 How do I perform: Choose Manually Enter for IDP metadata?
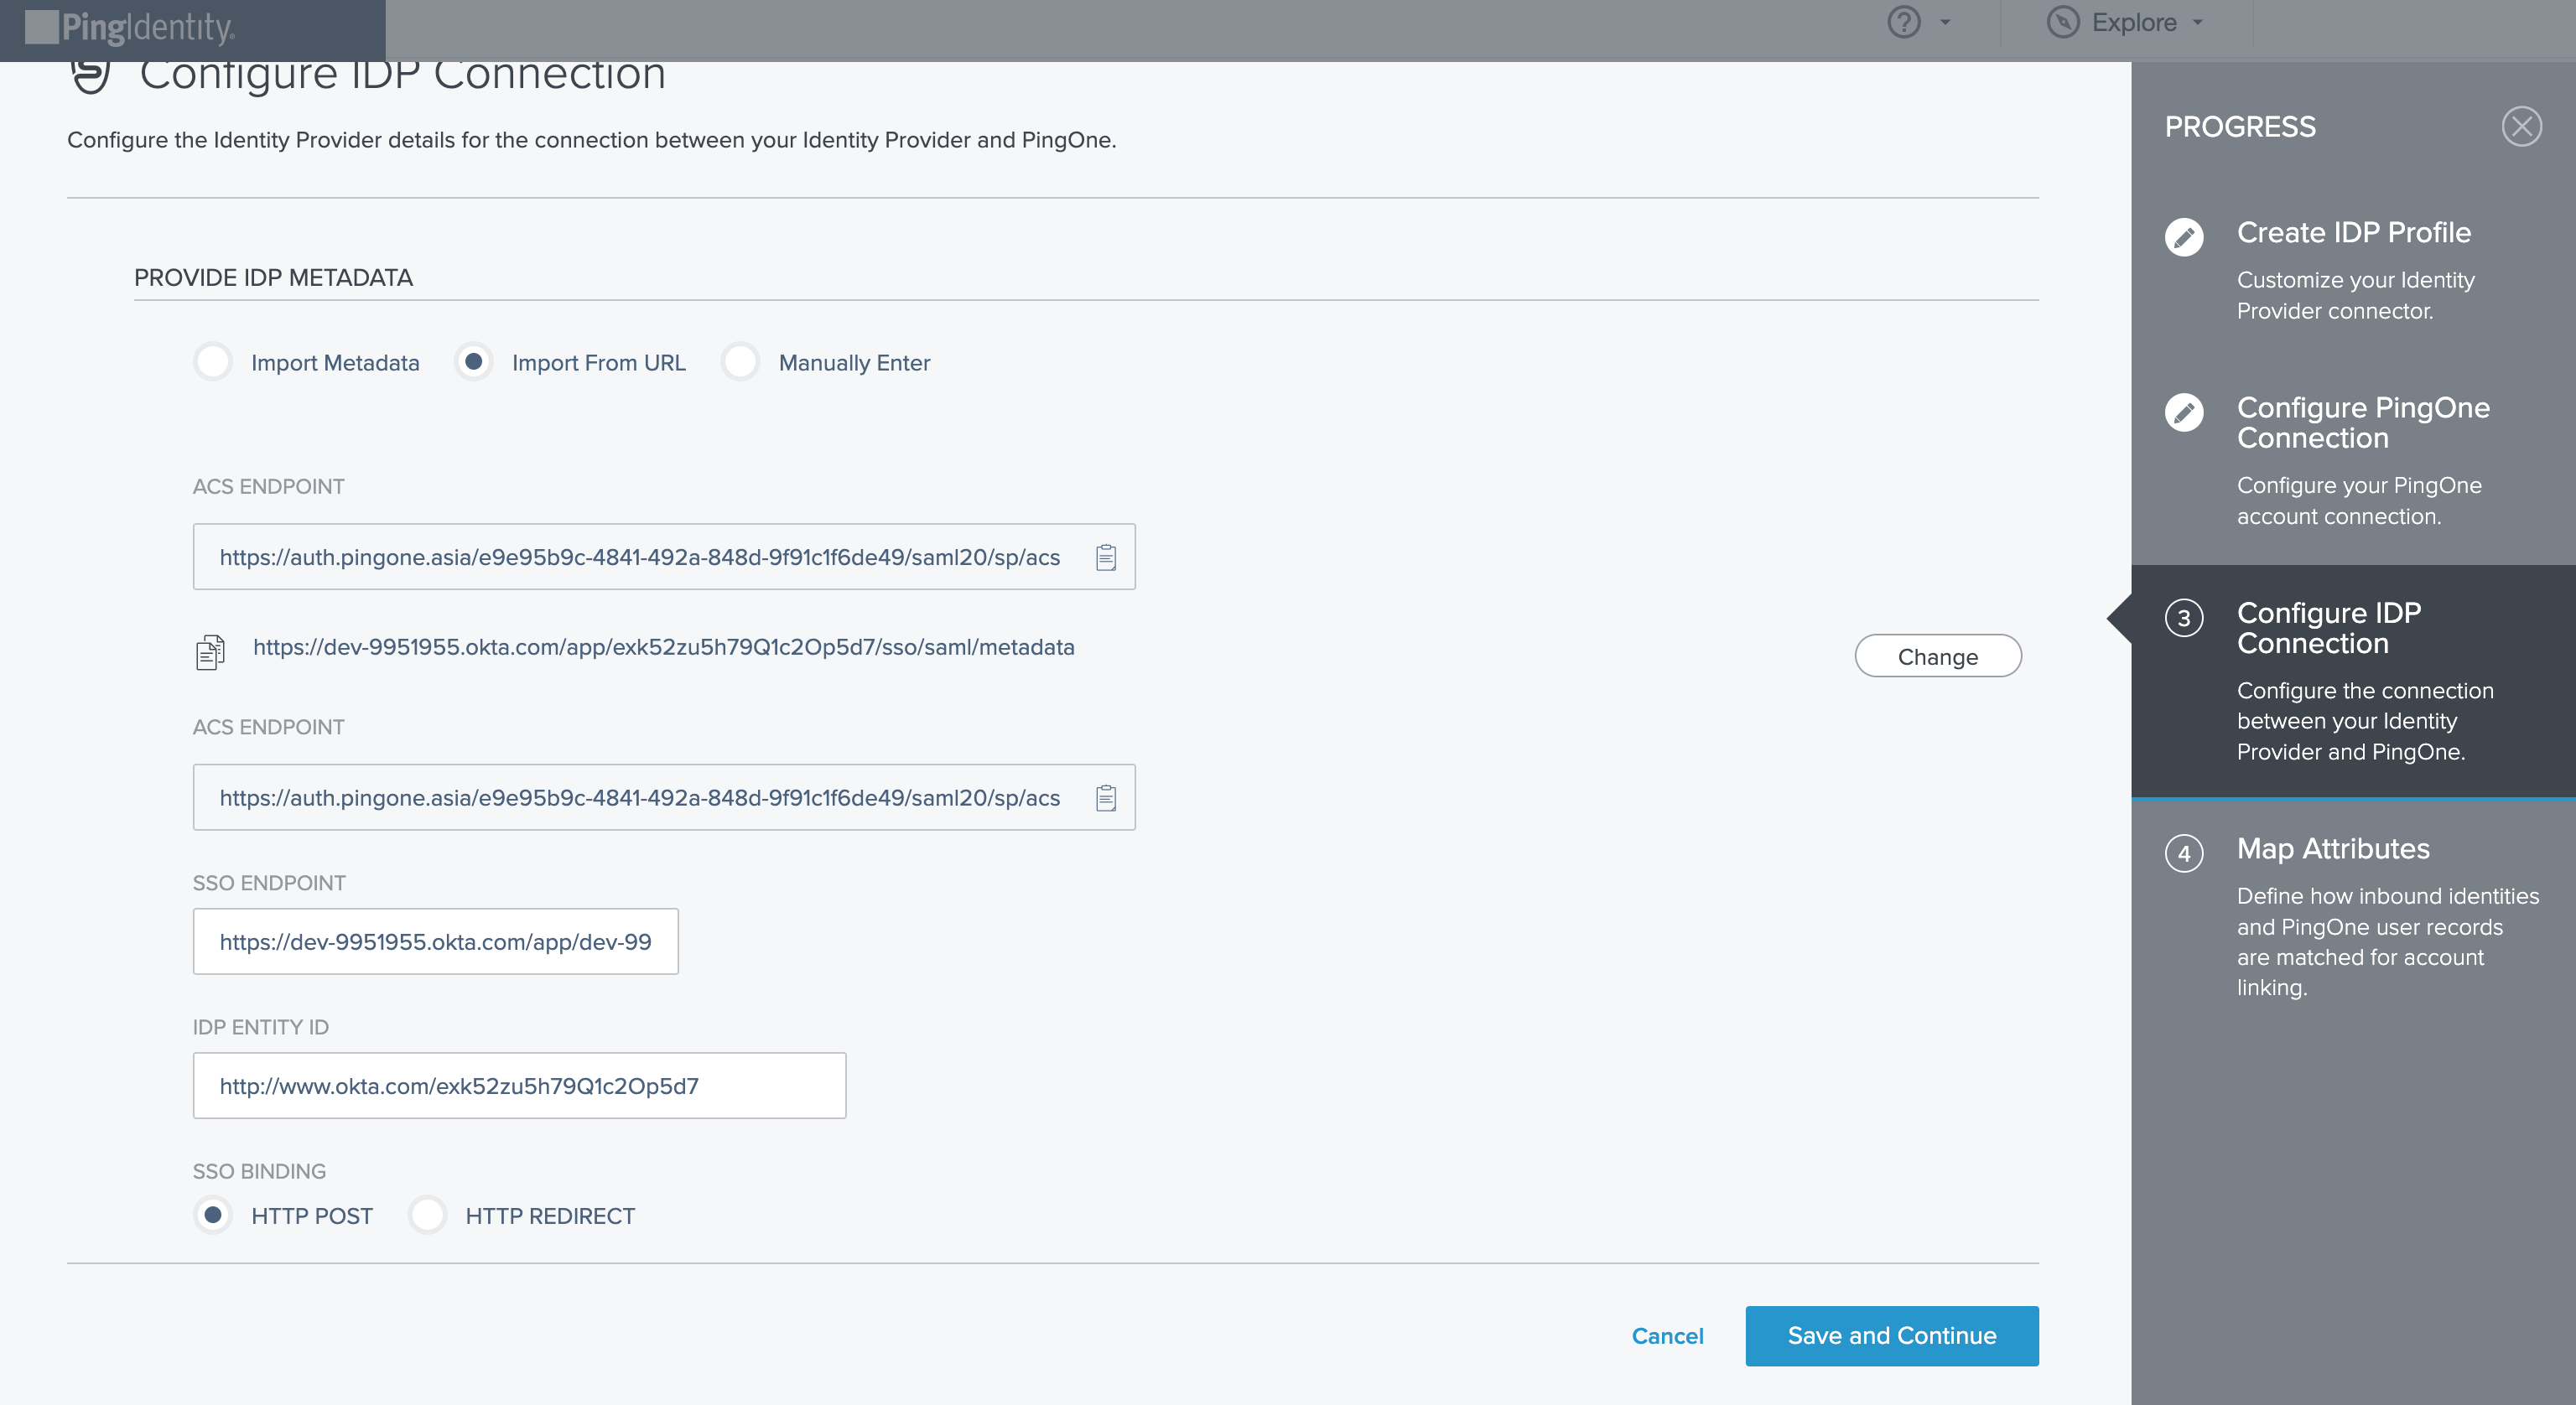point(741,362)
